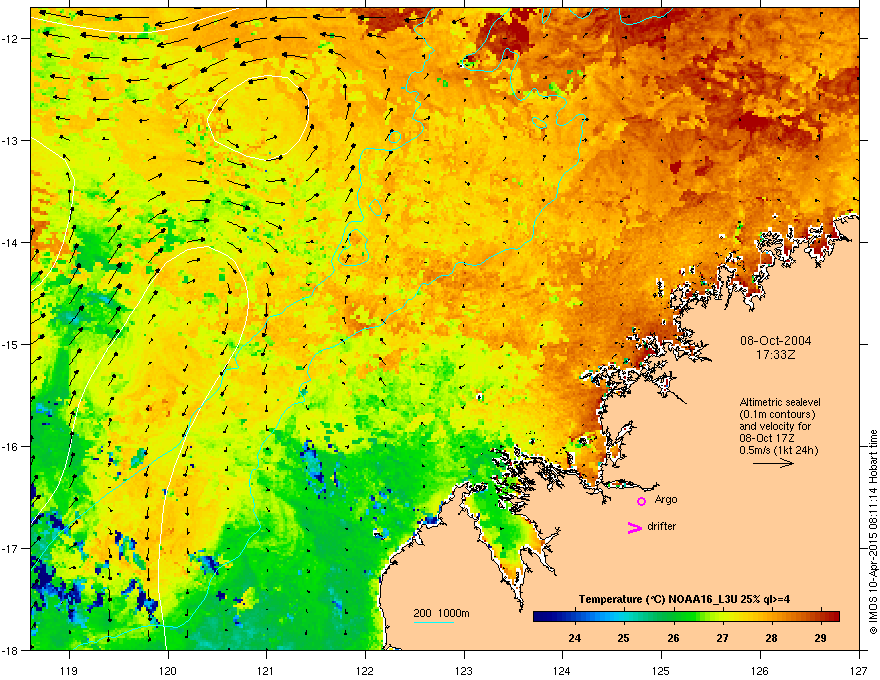
Task: Click the '200 1000m' bathymetry label
Action: [441, 613]
